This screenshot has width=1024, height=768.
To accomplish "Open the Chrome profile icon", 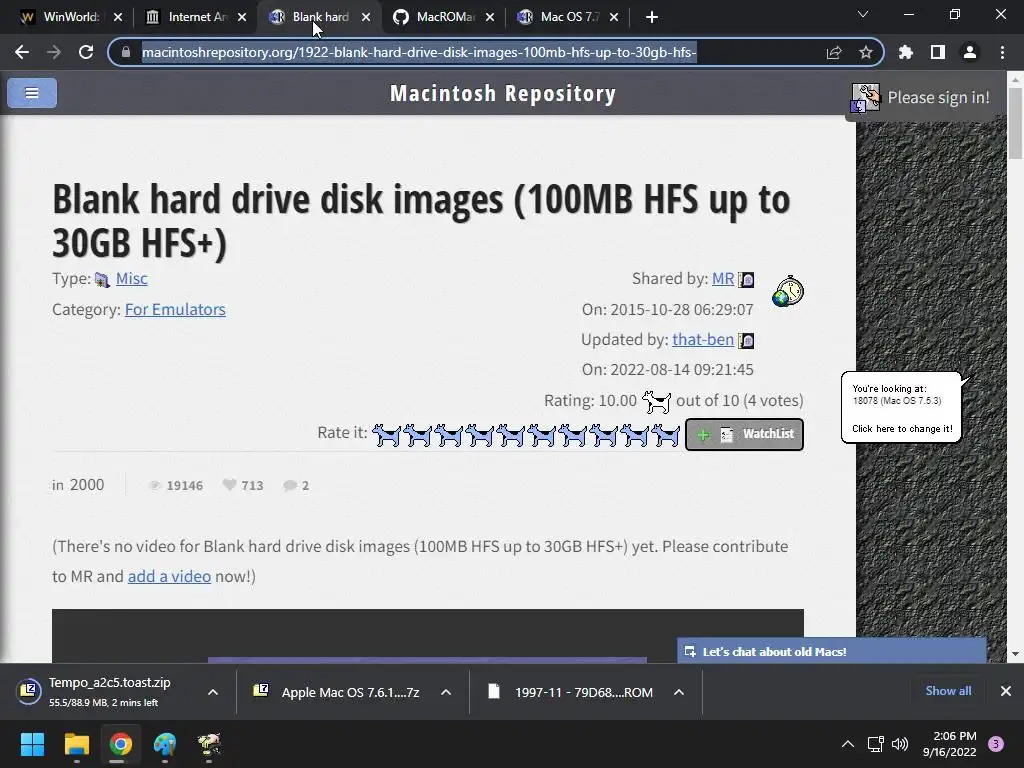I will click(x=970, y=52).
